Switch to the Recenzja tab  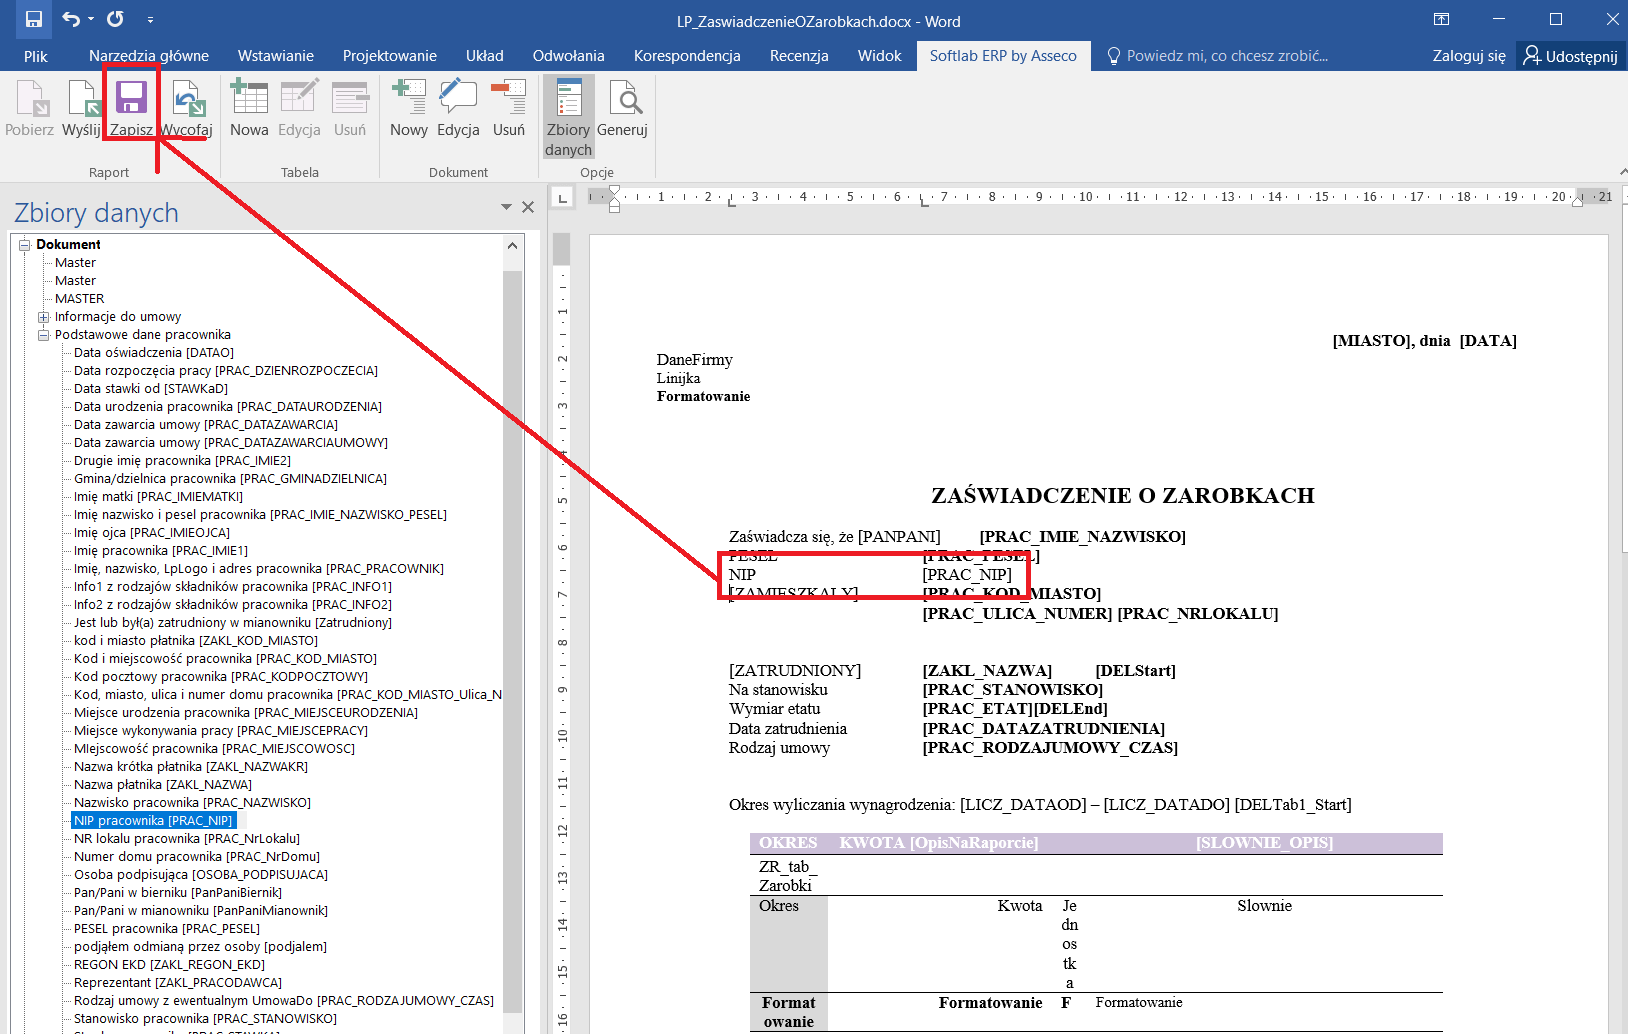click(798, 56)
